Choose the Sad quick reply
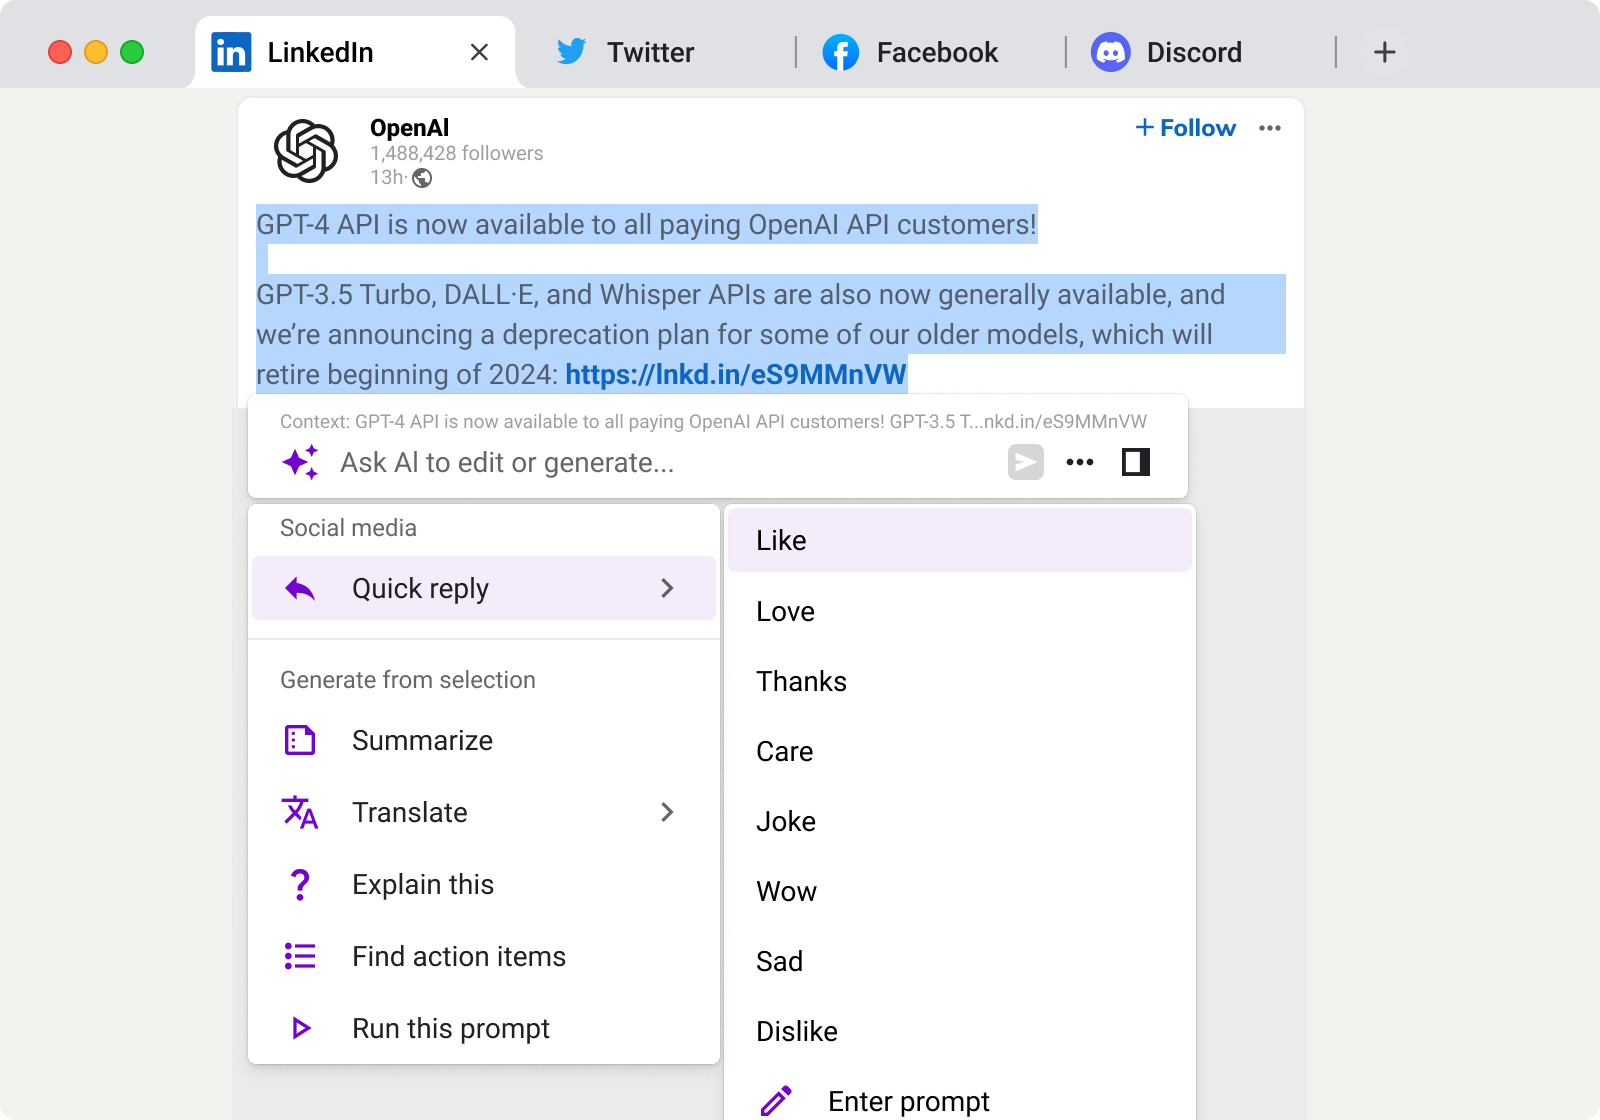 click(960, 961)
